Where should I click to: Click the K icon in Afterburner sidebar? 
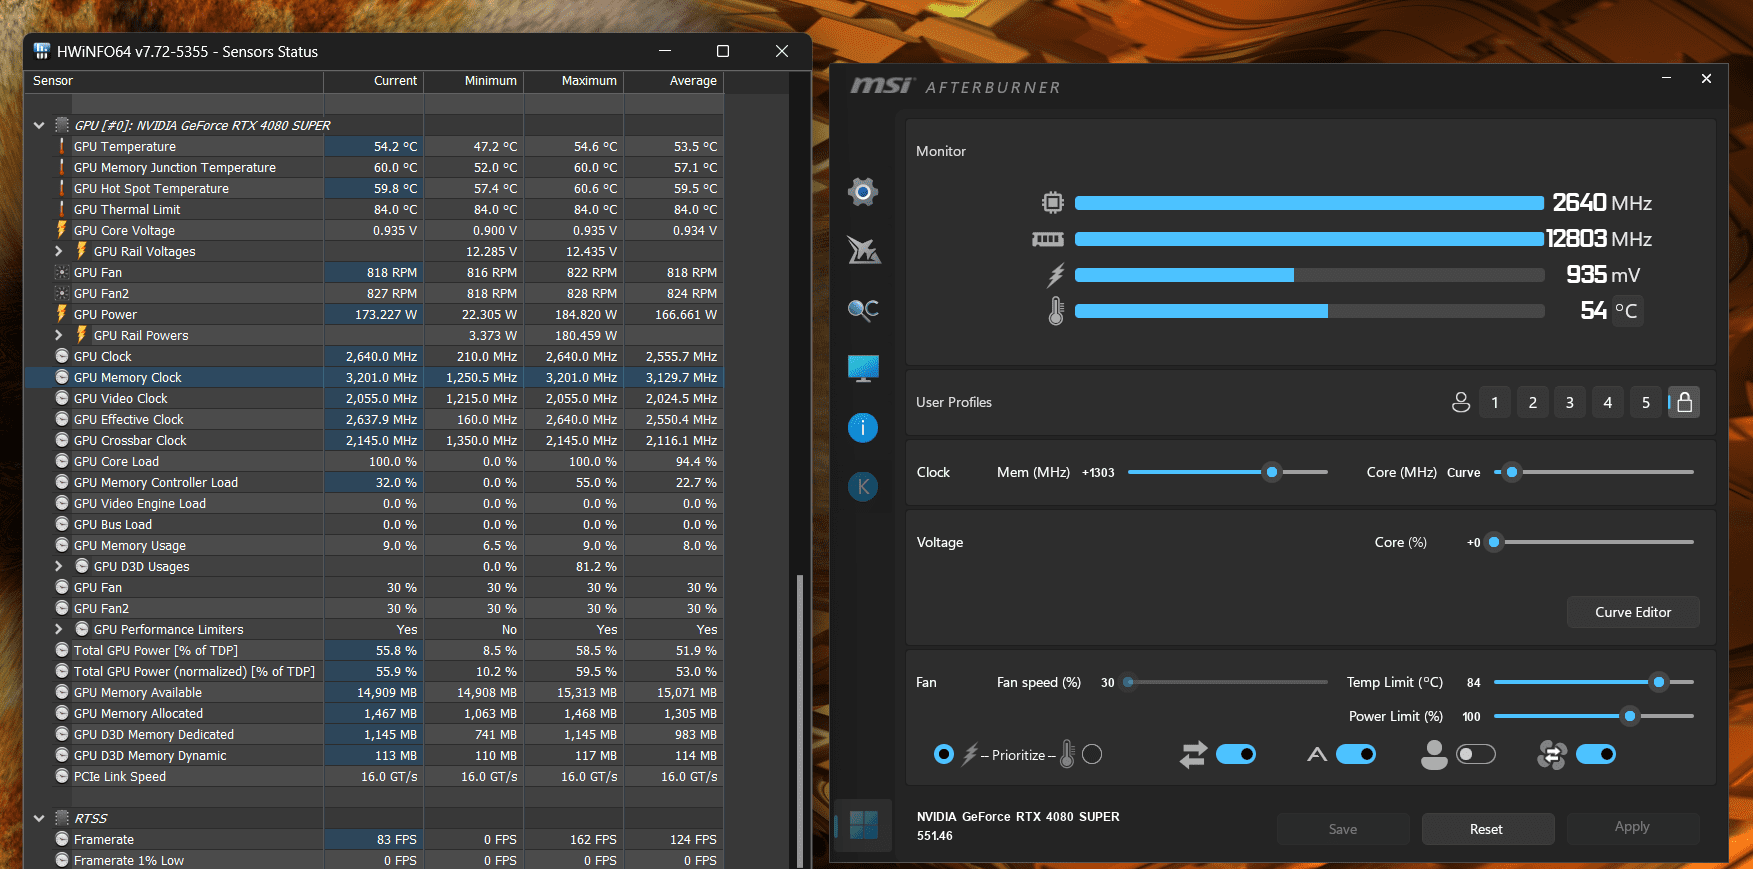[x=863, y=487]
